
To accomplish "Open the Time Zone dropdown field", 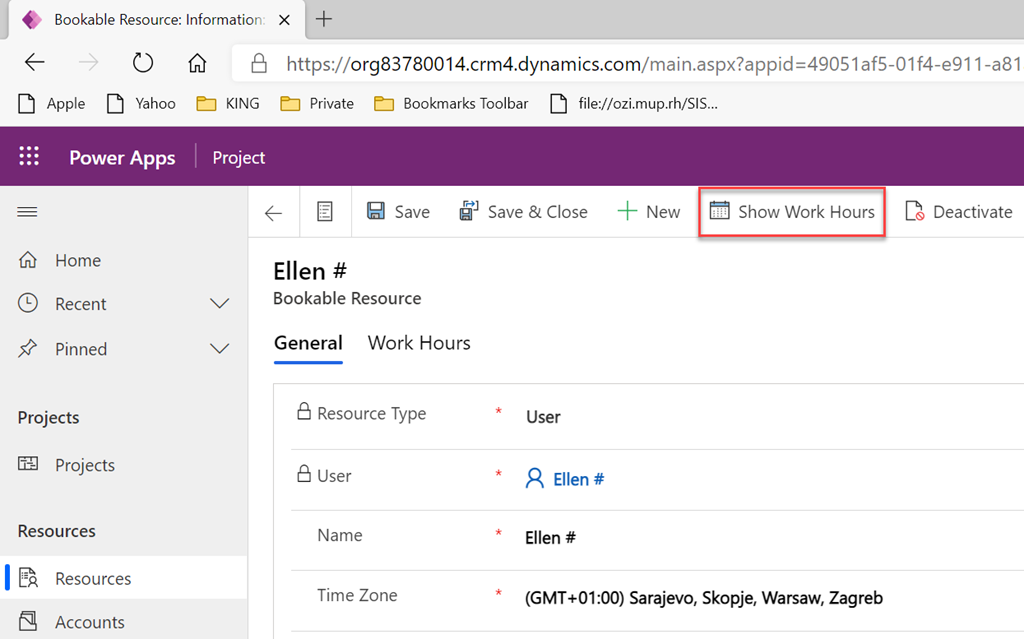I will point(760,598).
